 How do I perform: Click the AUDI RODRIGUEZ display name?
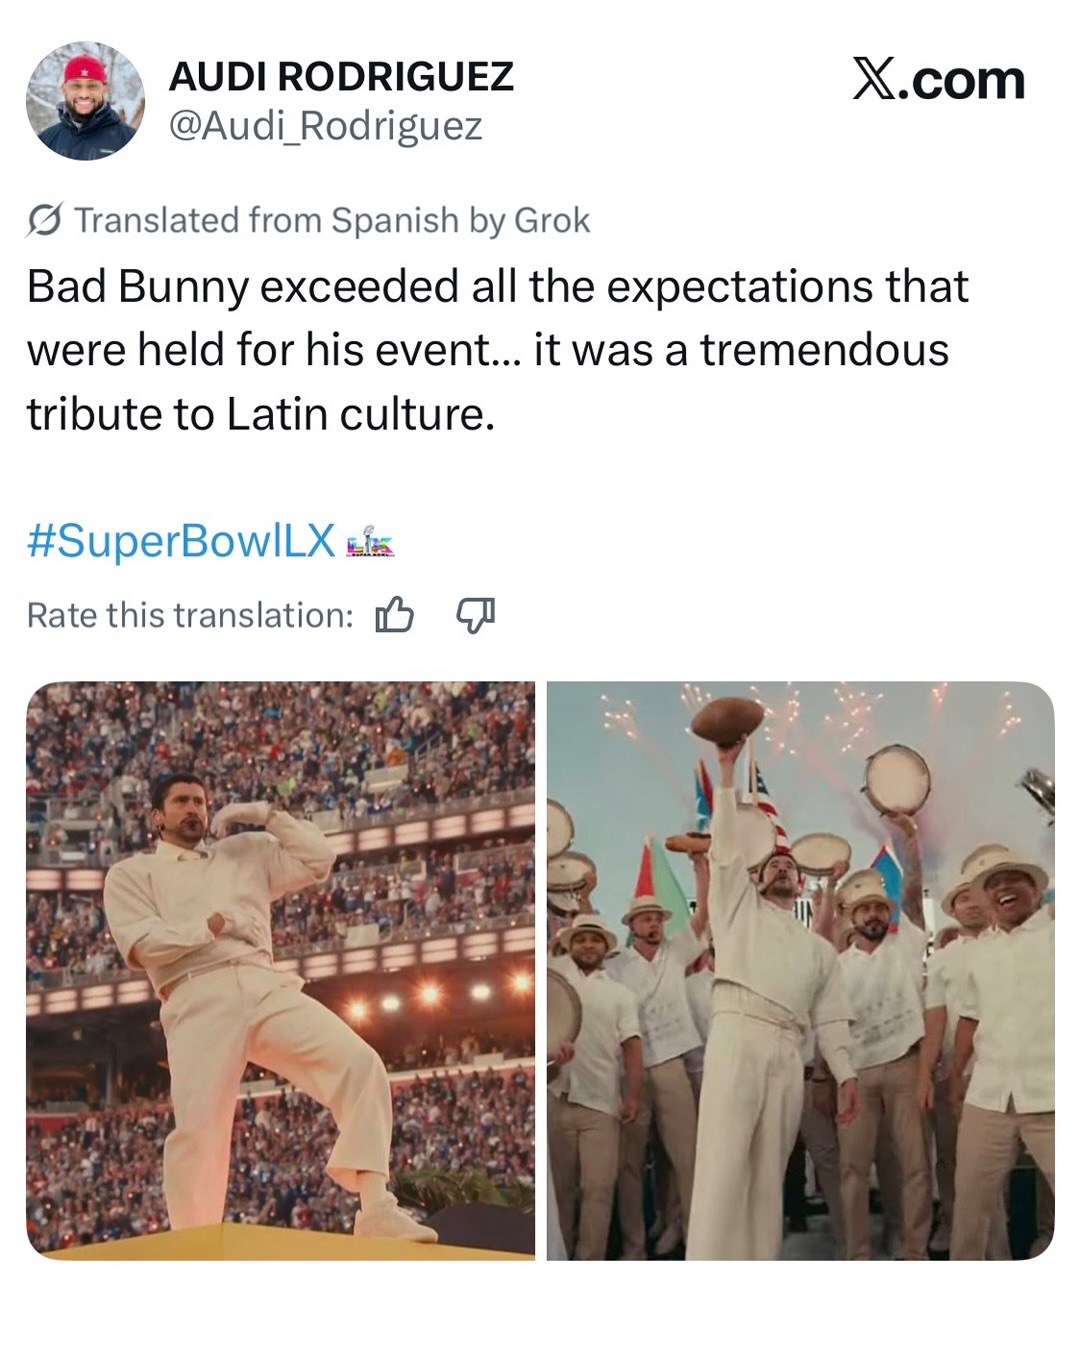(341, 76)
